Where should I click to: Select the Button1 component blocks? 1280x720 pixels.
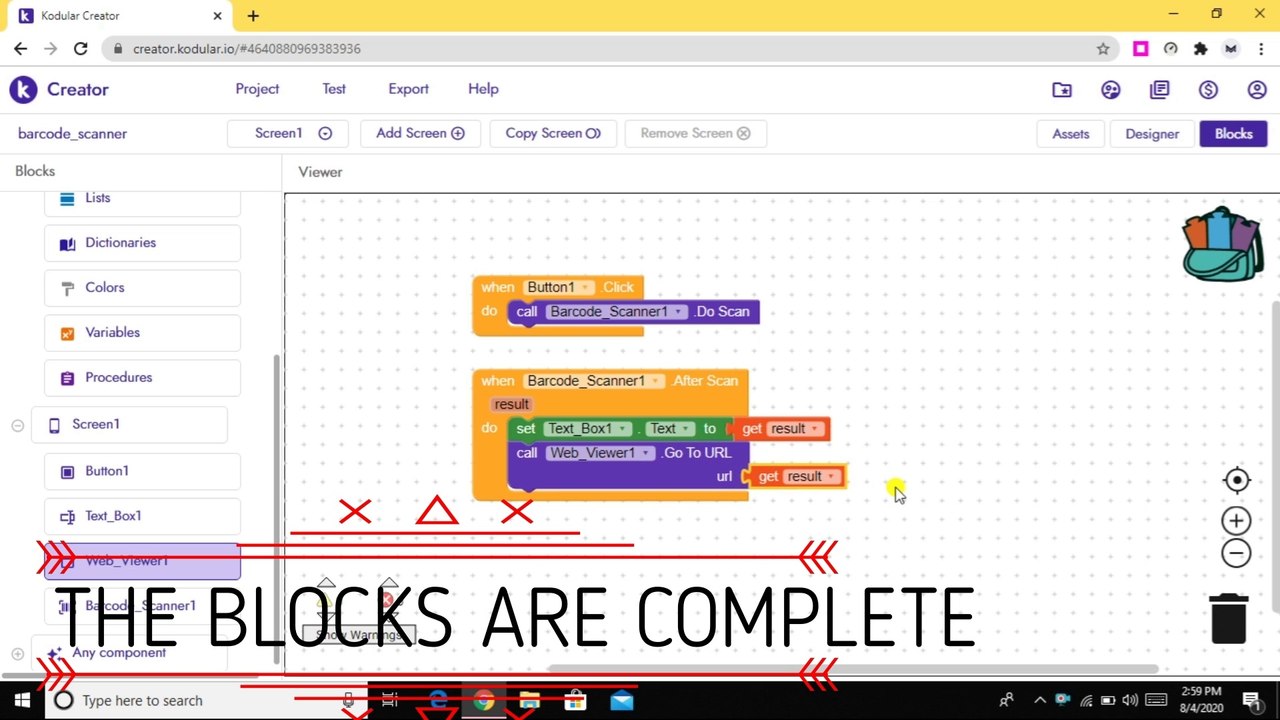[x=142, y=471]
